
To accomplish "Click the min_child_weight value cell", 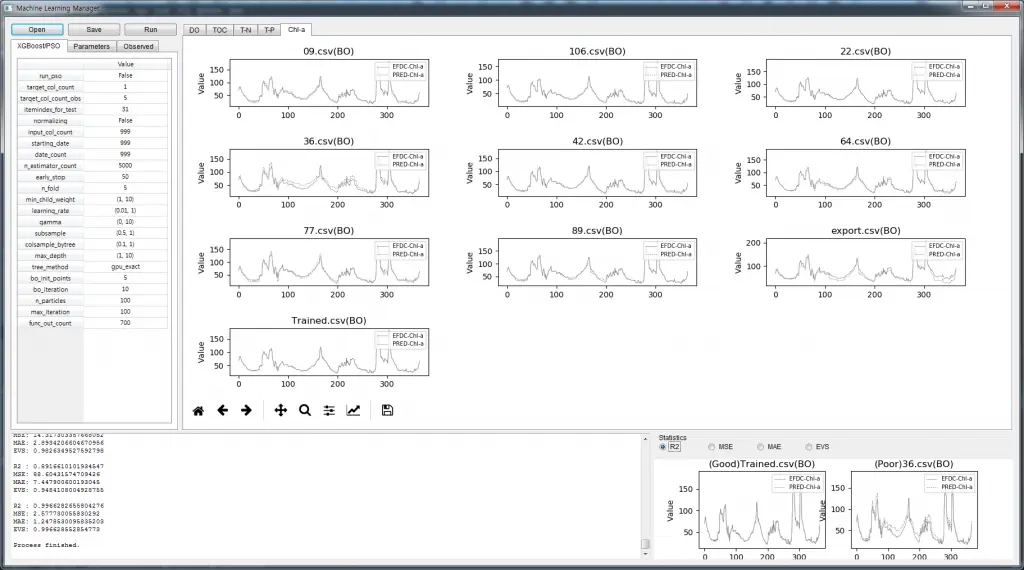I will pos(125,199).
